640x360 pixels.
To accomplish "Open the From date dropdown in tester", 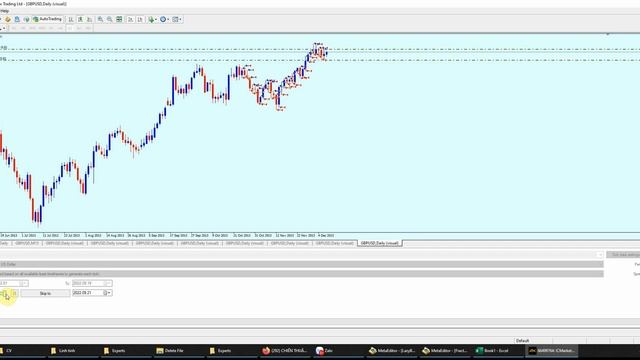I will click(x=24, y=283).
